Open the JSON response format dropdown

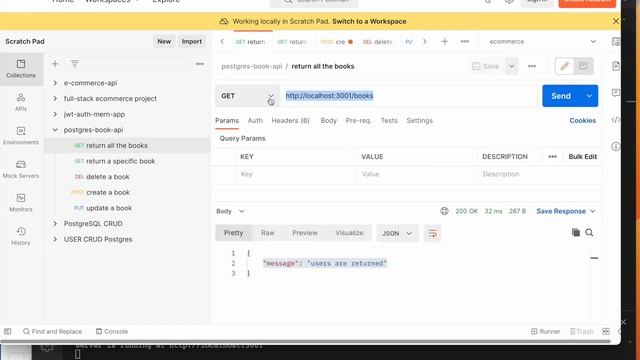[x=398, y=233]
